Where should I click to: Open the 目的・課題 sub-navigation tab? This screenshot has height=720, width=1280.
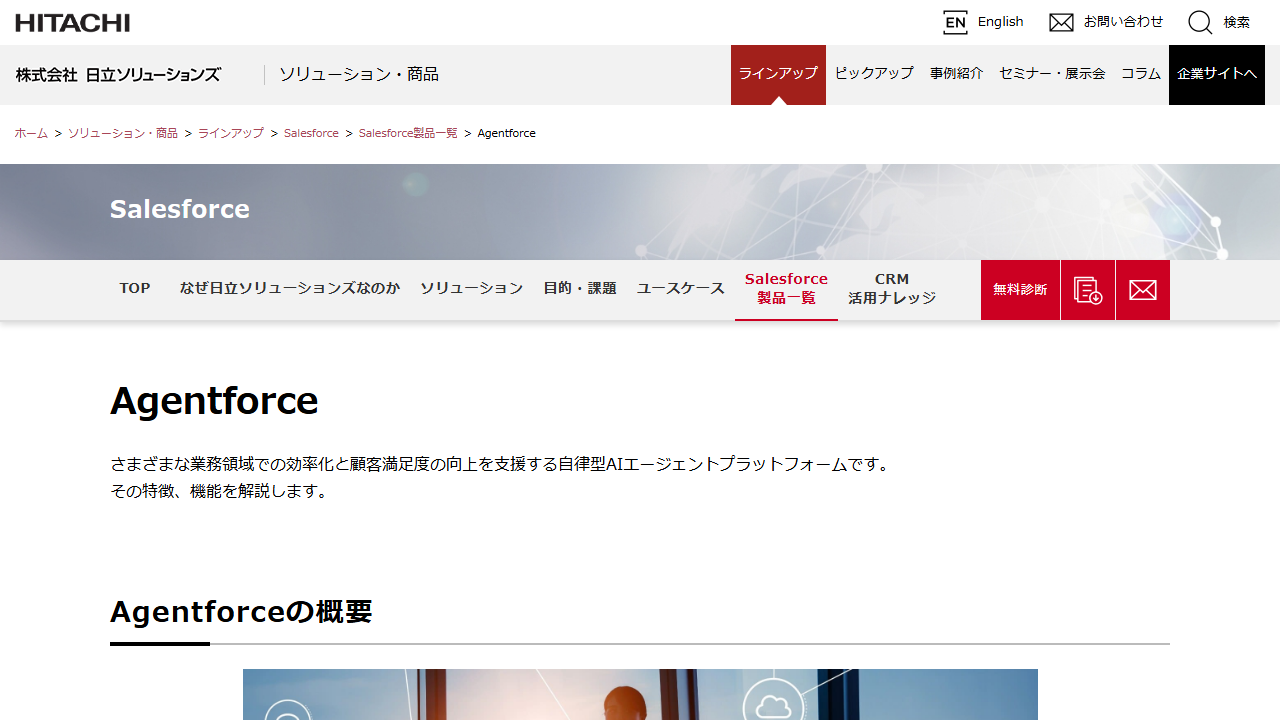pos(580,288)
